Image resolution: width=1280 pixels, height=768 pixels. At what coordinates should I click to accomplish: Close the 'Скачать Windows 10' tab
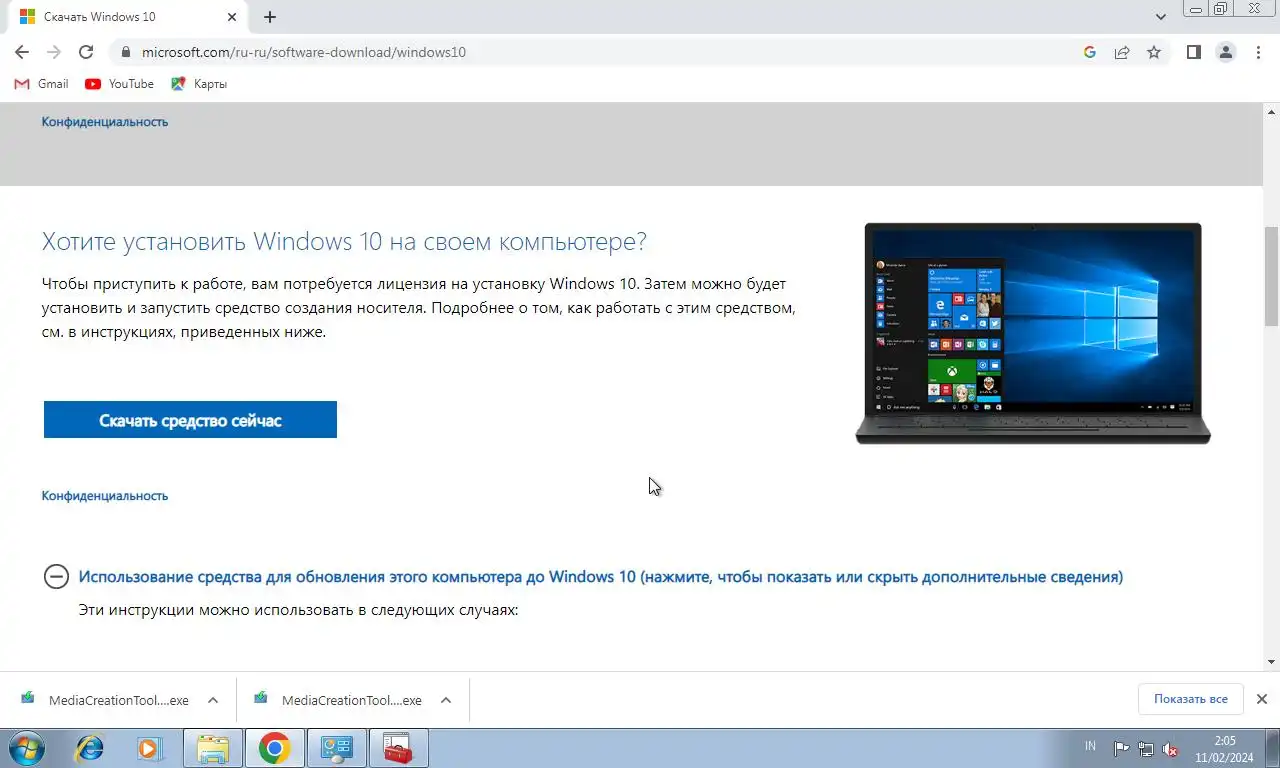tap(232, 17)
